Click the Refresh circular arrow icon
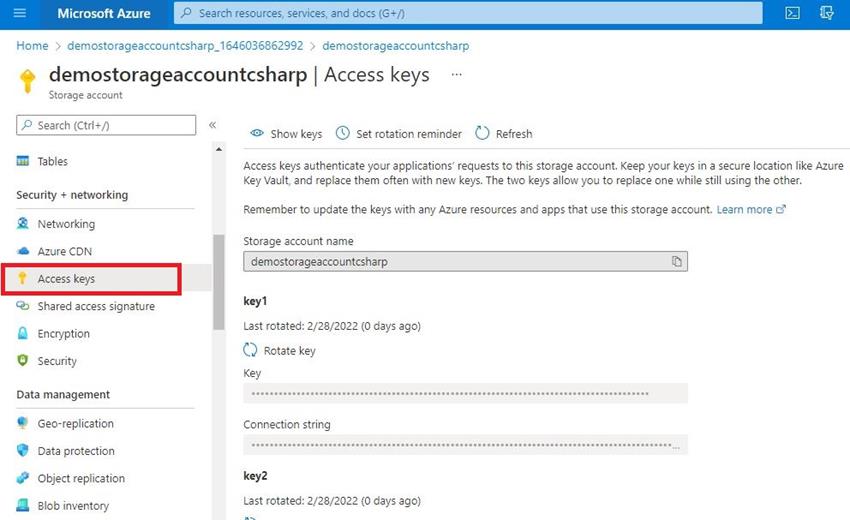This screenshot has width=850, height=520. pyautogui.click(x=482, y=133)
